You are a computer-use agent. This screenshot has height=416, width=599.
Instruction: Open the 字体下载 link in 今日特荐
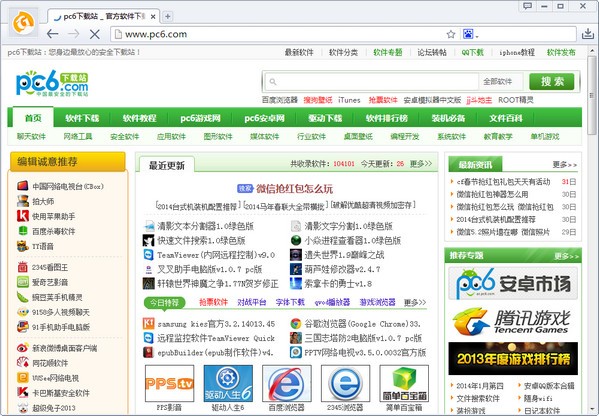(x=290, y=302)
